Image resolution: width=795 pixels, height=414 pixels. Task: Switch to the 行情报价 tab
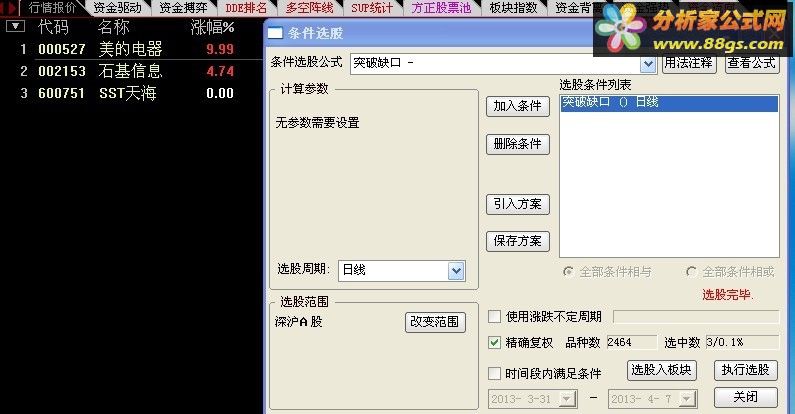(52, 7)
